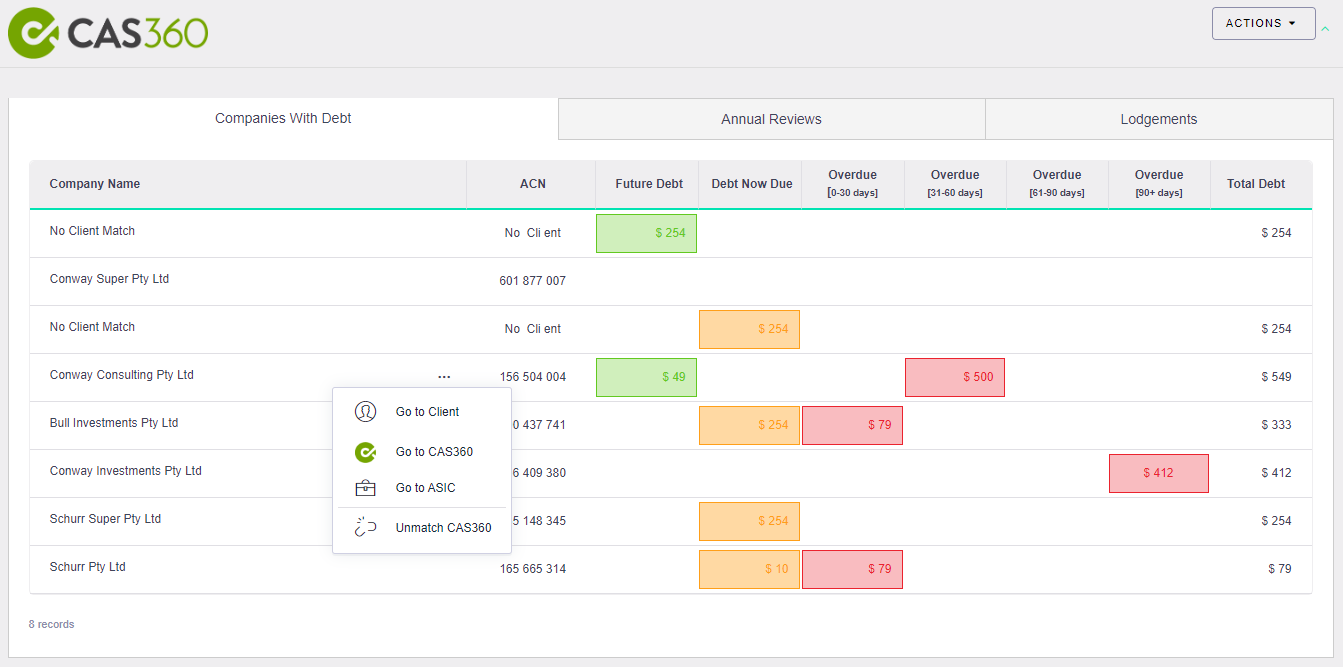
Task: Click the Debt Now Due column header
Action: click(752, 184)
